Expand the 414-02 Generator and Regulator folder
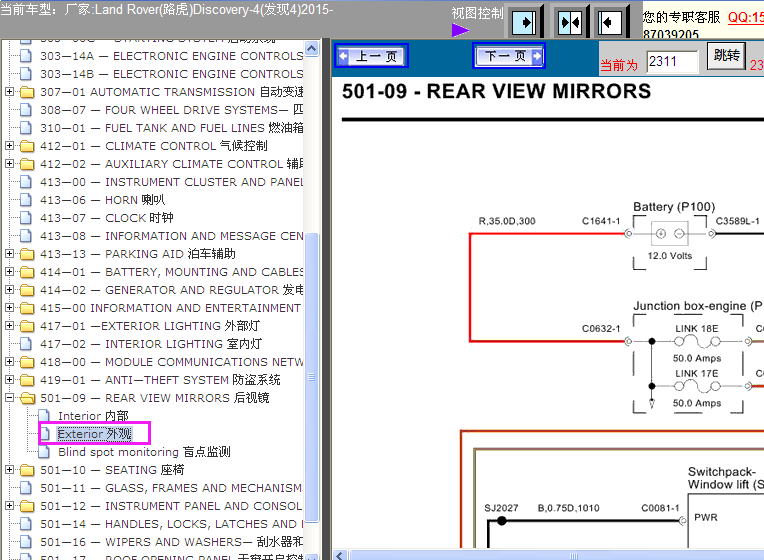Viewport: 764px width, 560px height. click(x=9, y=290)
